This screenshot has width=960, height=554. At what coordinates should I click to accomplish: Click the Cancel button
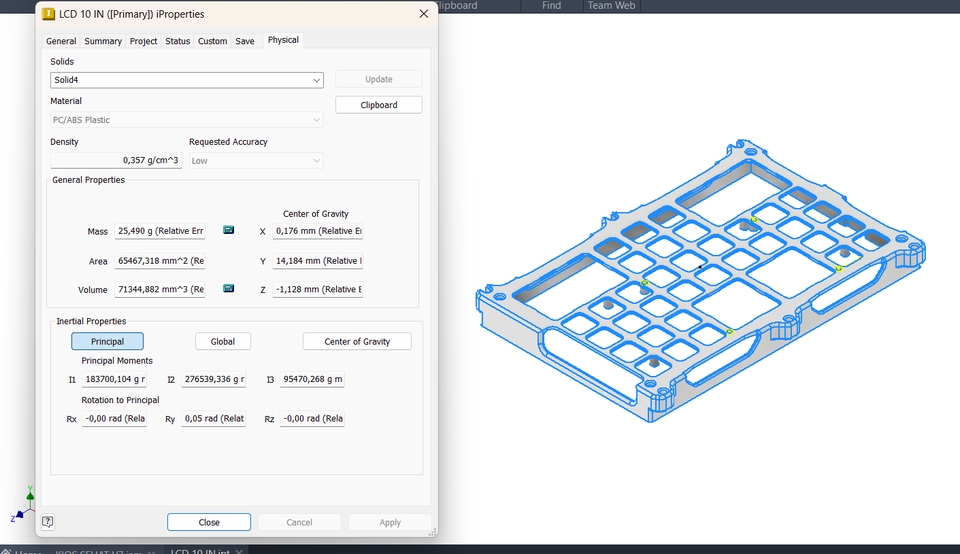(299, 522)
